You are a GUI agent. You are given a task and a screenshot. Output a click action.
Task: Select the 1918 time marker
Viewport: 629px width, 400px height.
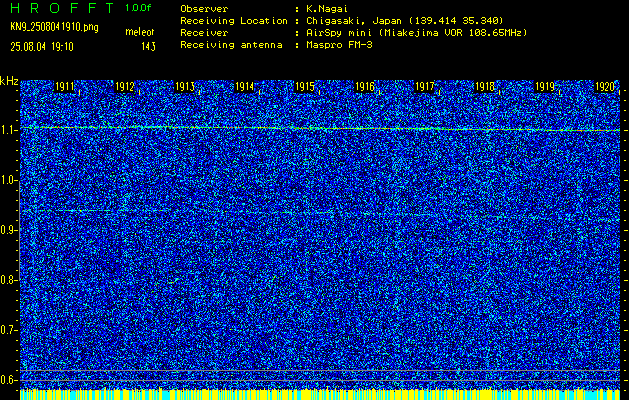(x=485, y=86)
